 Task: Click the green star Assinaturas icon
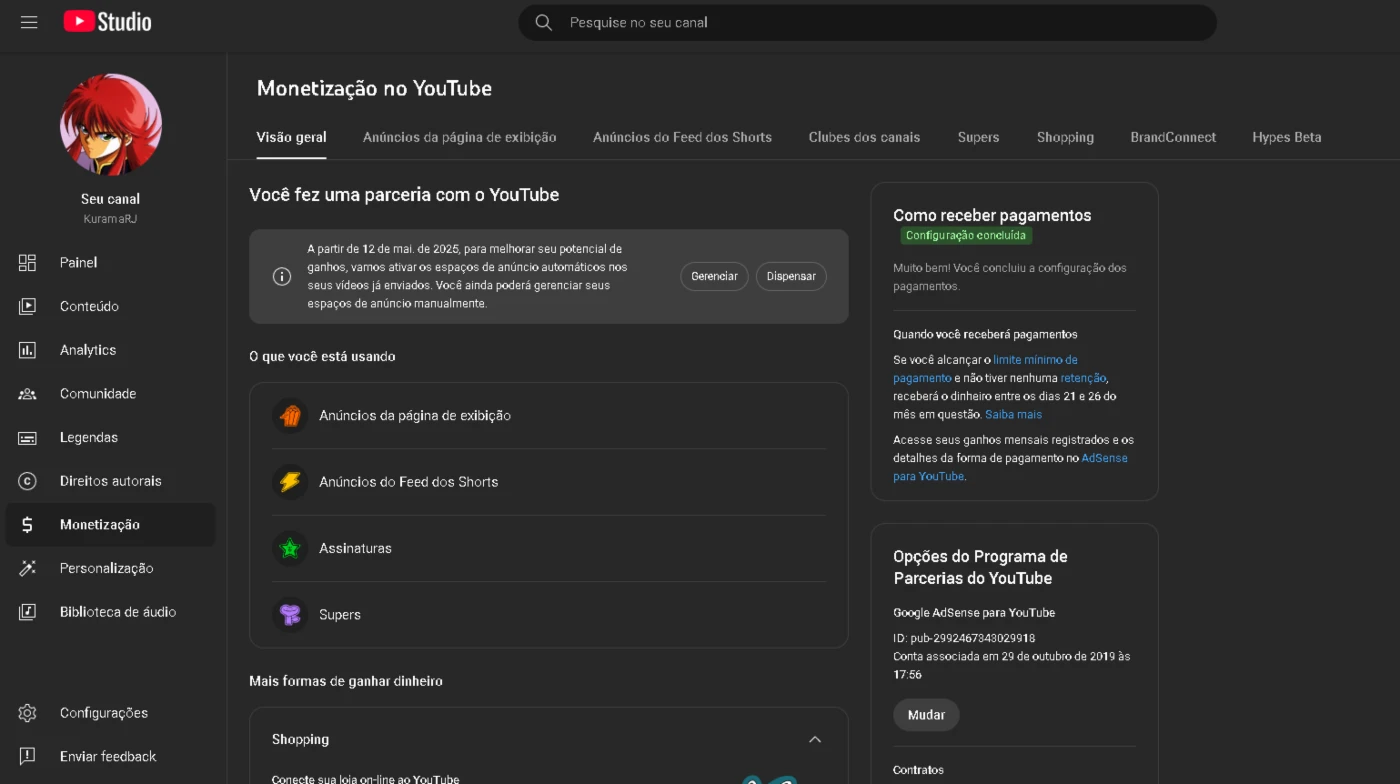pos(290,548)
